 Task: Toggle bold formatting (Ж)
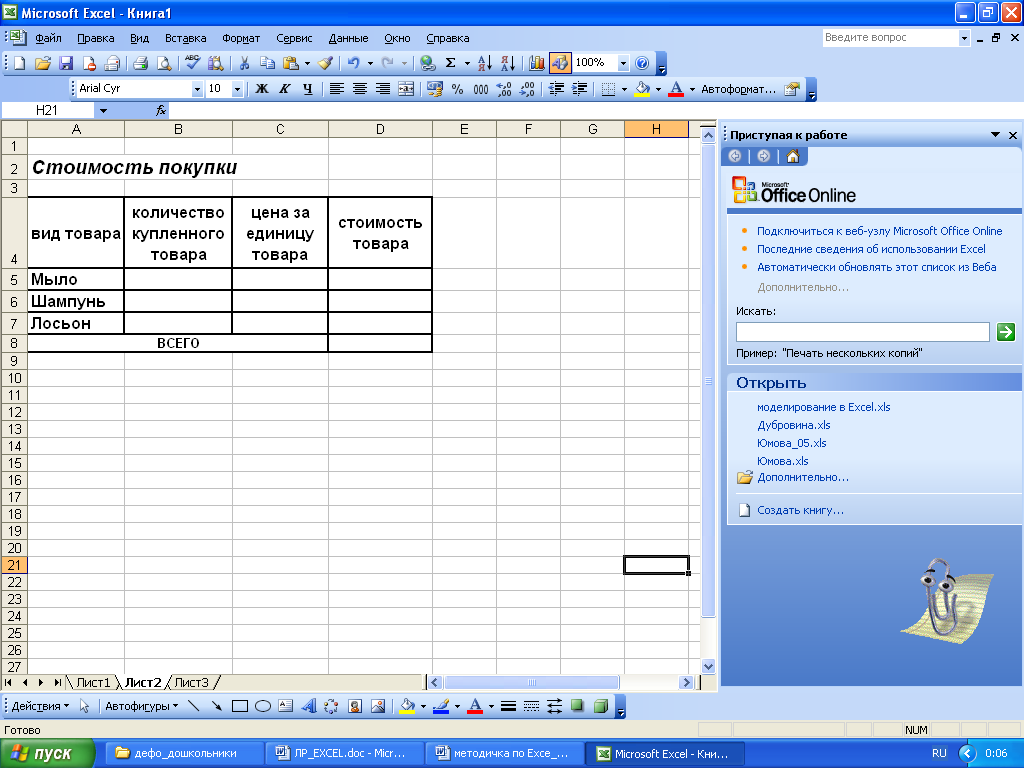tap(262, 89)
